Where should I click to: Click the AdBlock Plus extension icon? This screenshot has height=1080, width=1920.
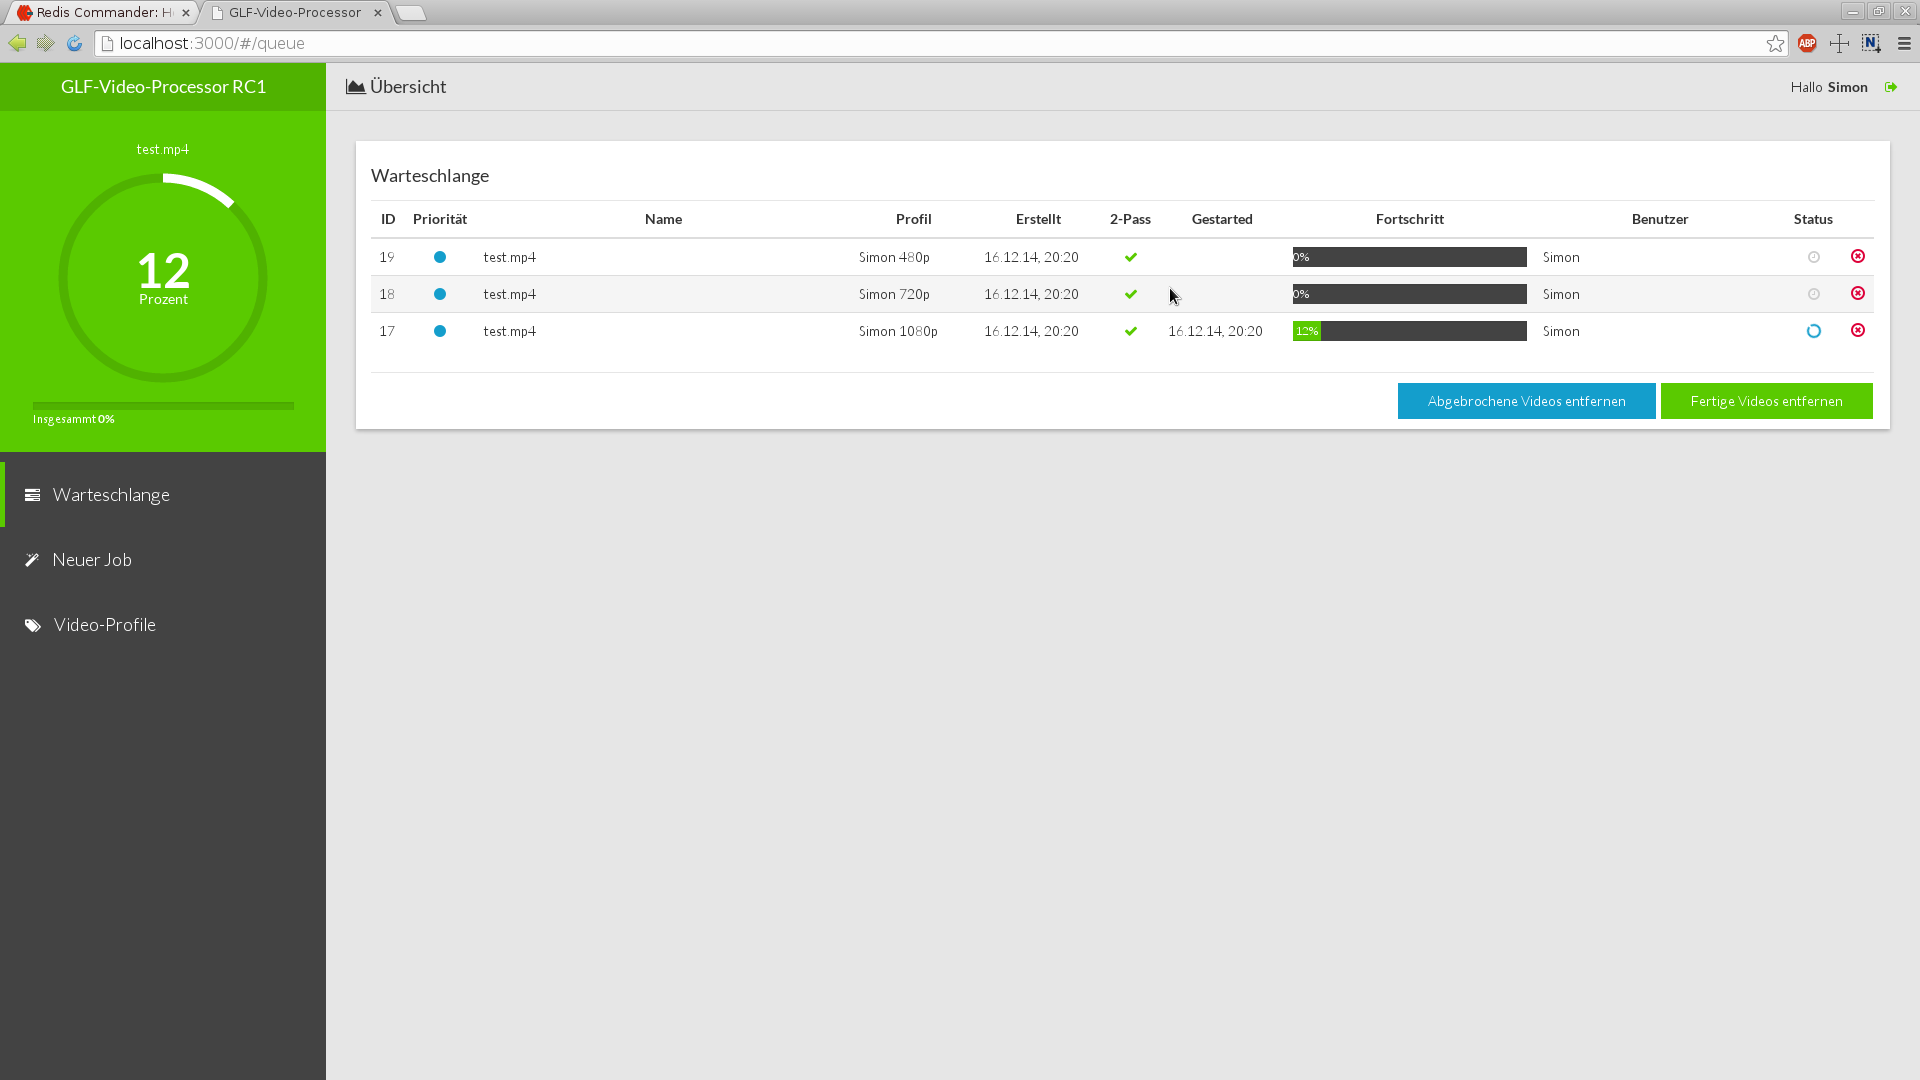(x=1807, y=43)
